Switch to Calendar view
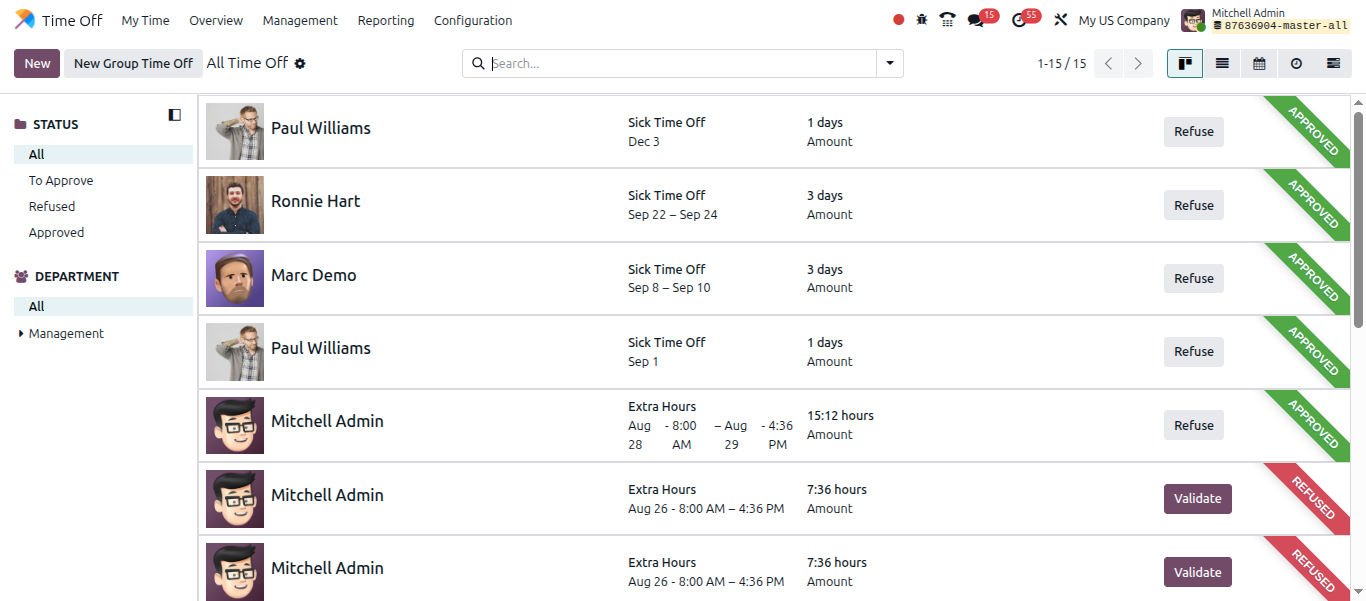Viewport: 1366px width, 601px height. tap(1259, 63)
